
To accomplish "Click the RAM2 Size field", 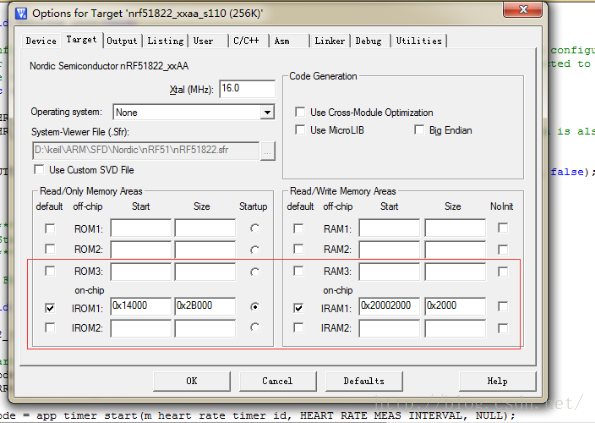I will [455, 249].
